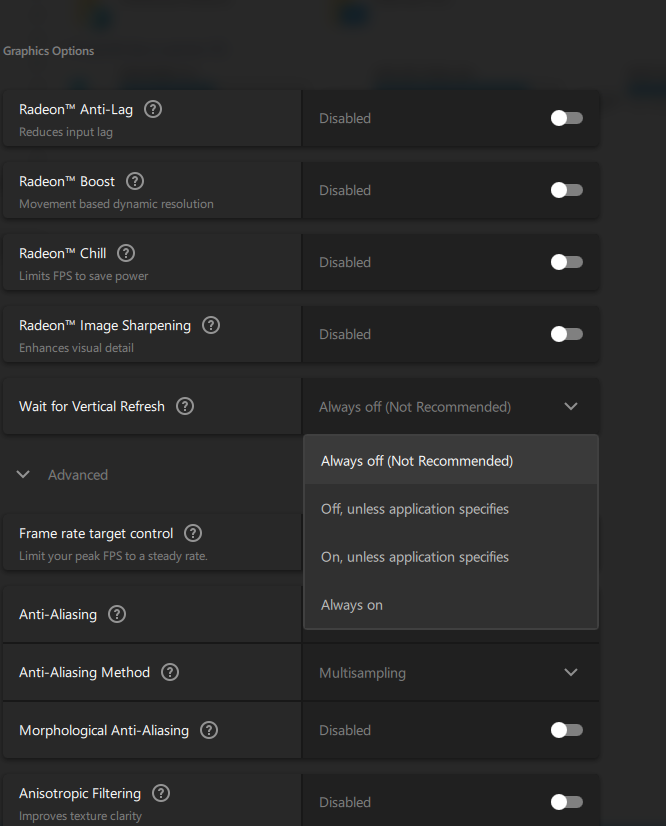The height and width of the screenshot is (826, 666).
Task: Click the question mark next to Radeon Chill
Action: coord(126,253)
